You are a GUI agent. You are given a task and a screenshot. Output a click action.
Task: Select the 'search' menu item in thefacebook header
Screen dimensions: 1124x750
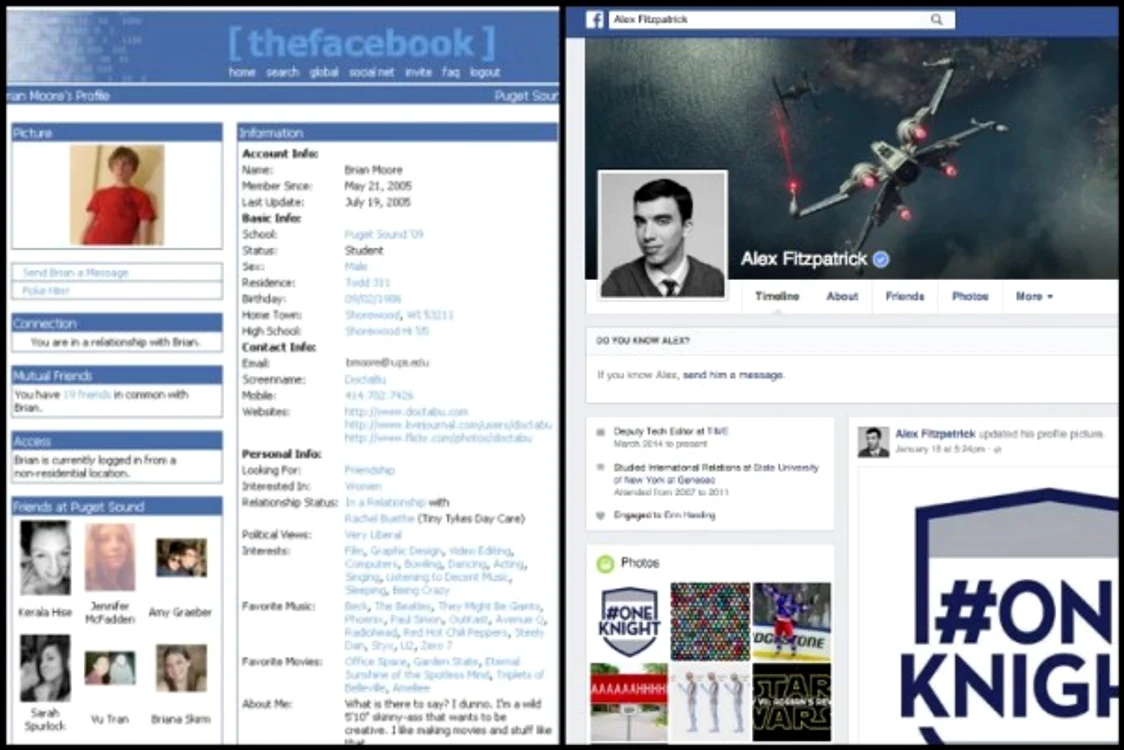pos(282,72)
